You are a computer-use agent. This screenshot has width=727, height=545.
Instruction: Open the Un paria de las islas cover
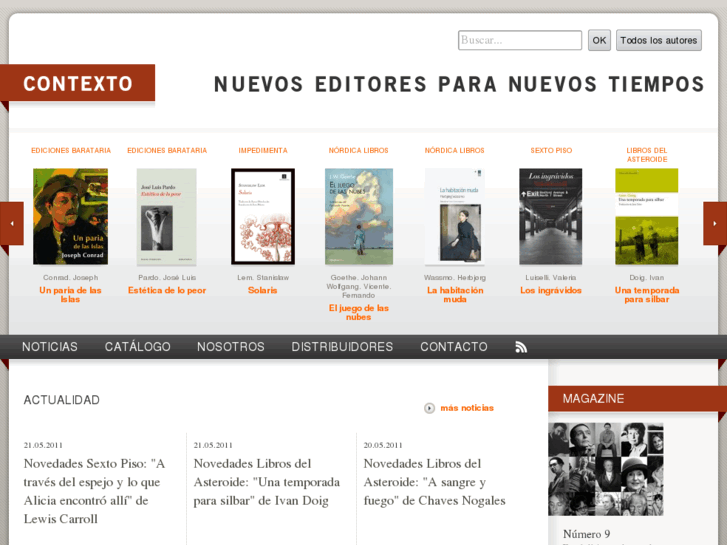pyautogui.click(x=70, y=216)
